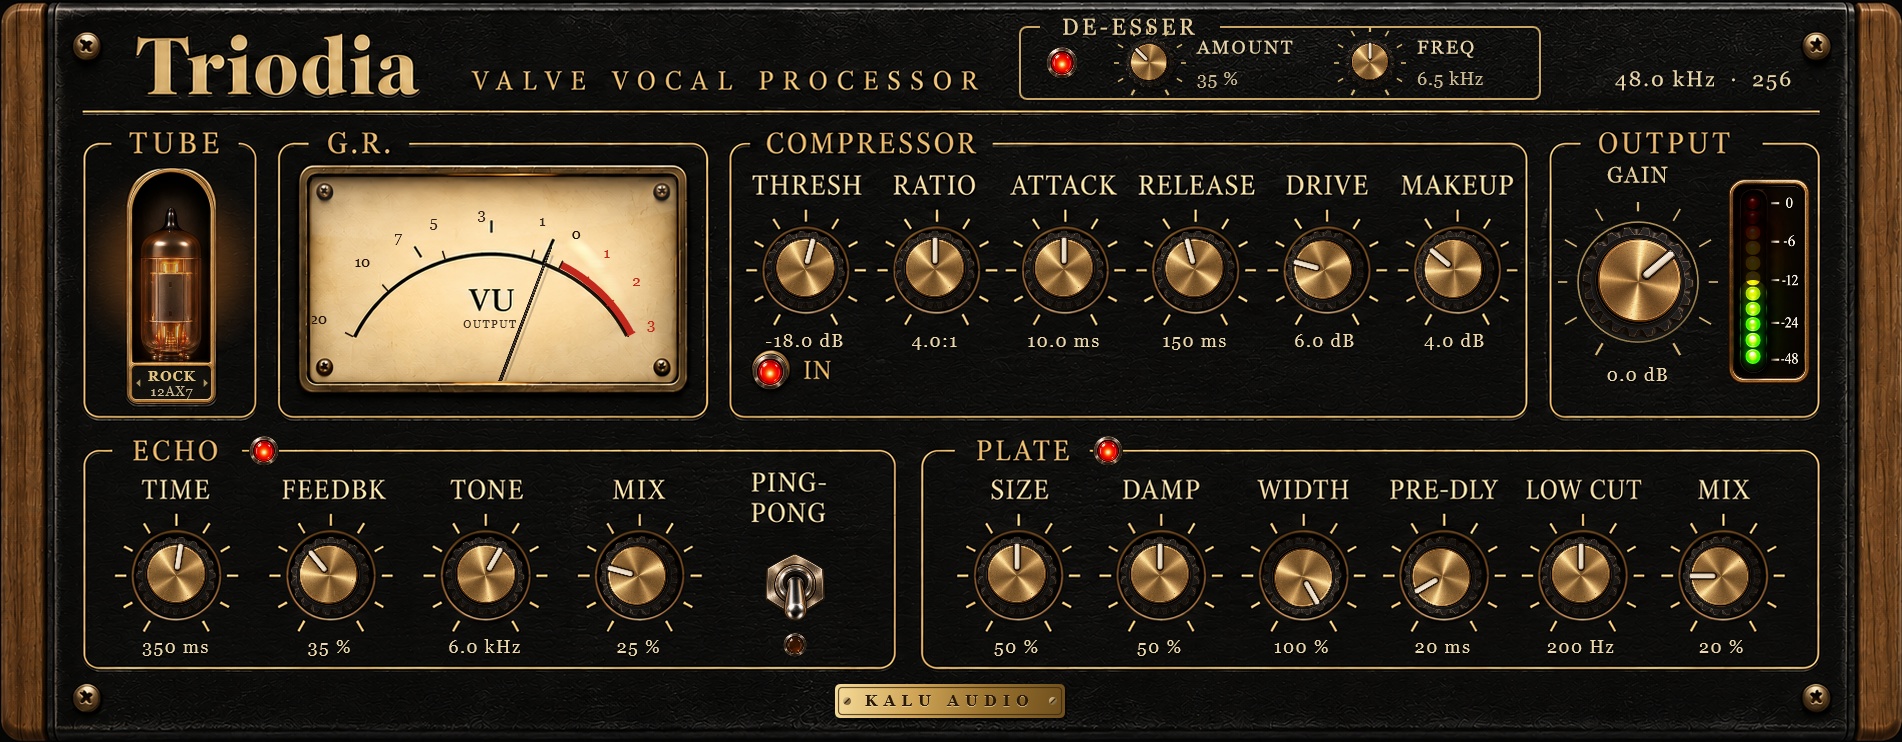Click the Output Gain knob
Viewport: 1902px width, 742px height.
click(x=1638, y=281)
